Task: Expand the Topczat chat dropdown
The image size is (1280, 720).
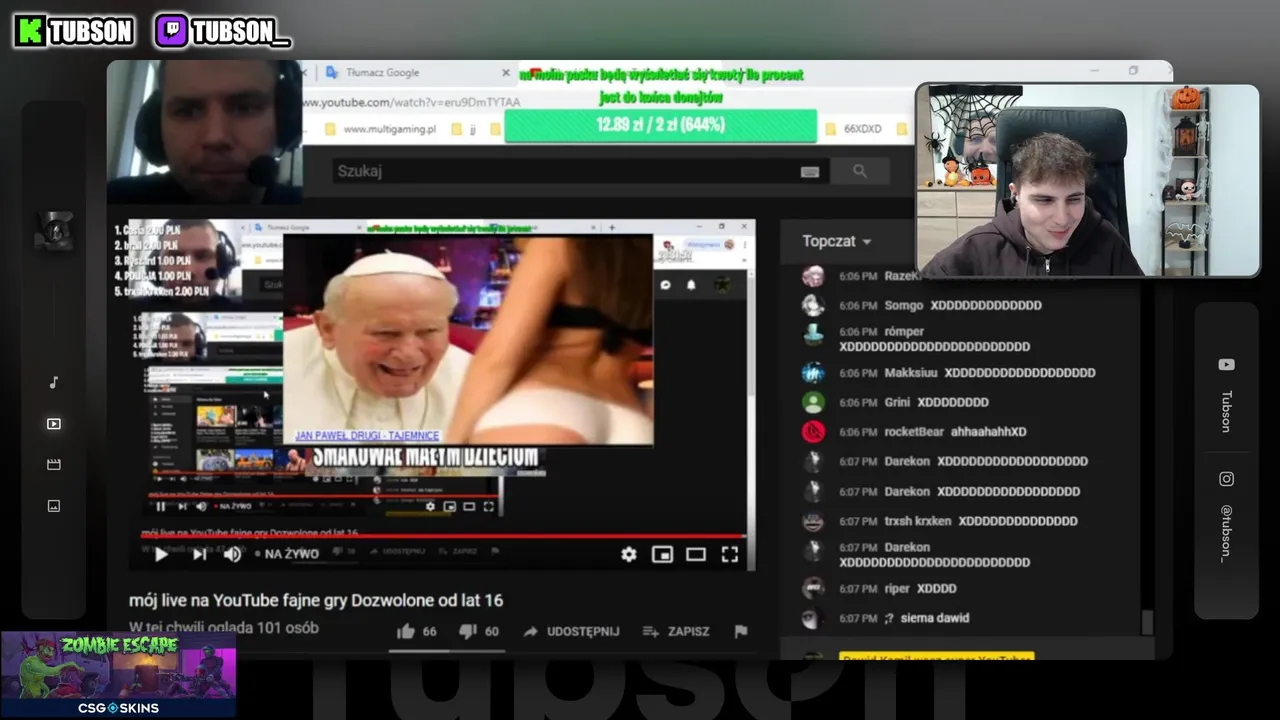Action: pos(837,241)
